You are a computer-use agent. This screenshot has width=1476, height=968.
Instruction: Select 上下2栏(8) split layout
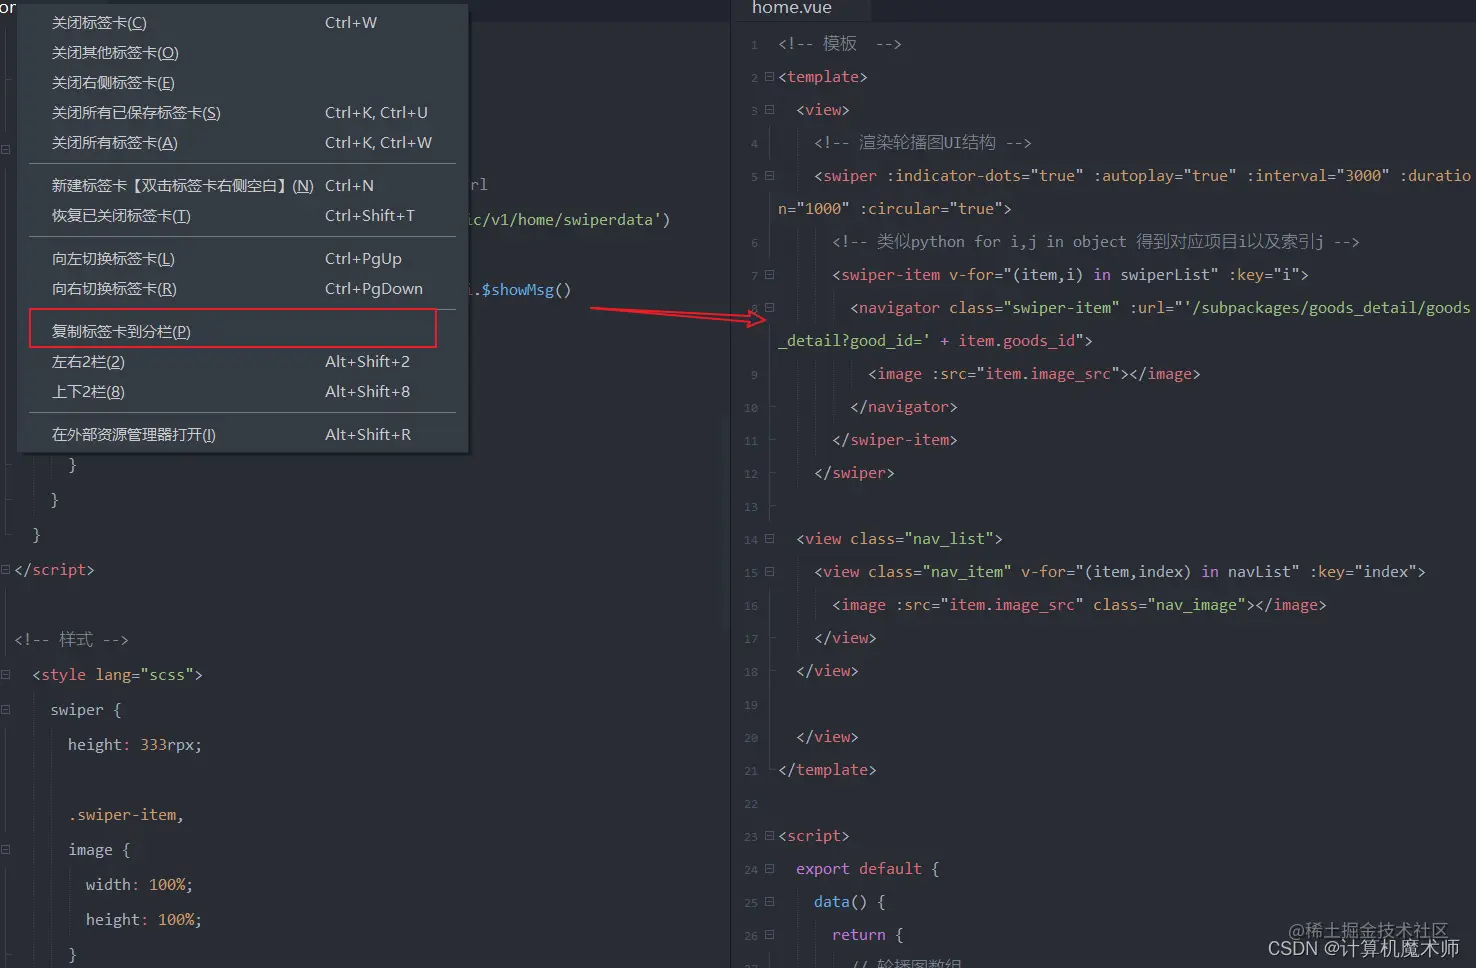click(242, 391)
